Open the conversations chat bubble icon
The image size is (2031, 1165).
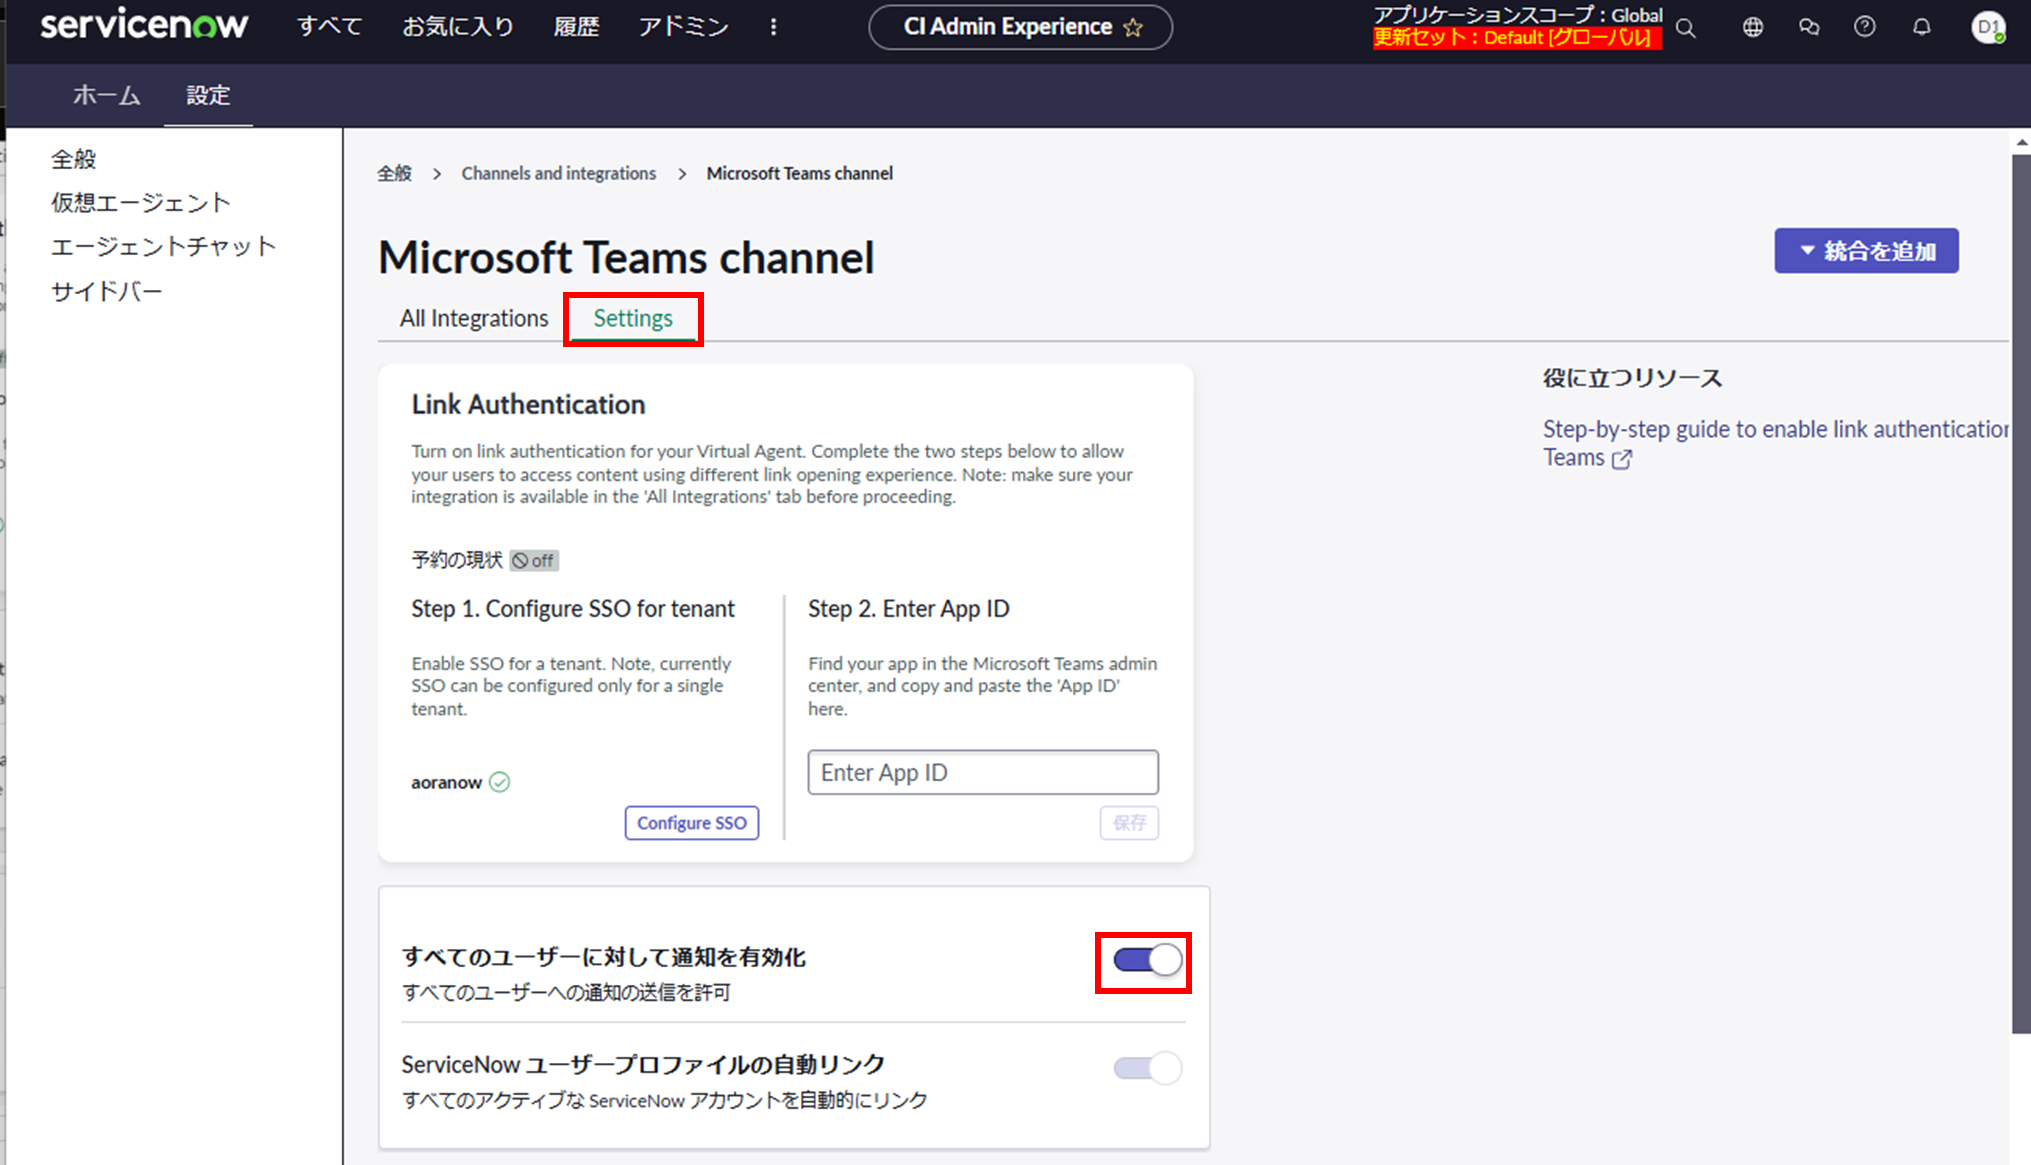click(1809, 27)
